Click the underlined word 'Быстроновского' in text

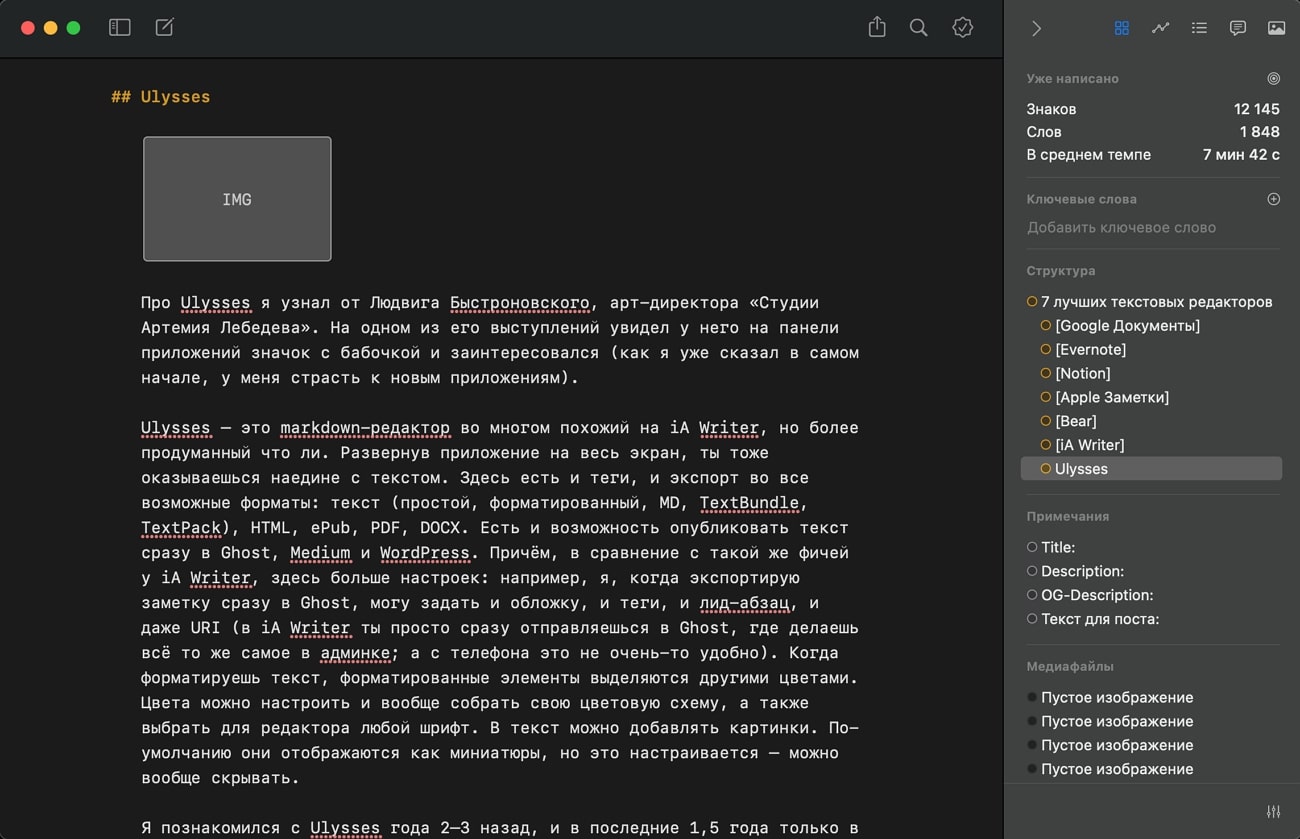click(x=519, y=302)
